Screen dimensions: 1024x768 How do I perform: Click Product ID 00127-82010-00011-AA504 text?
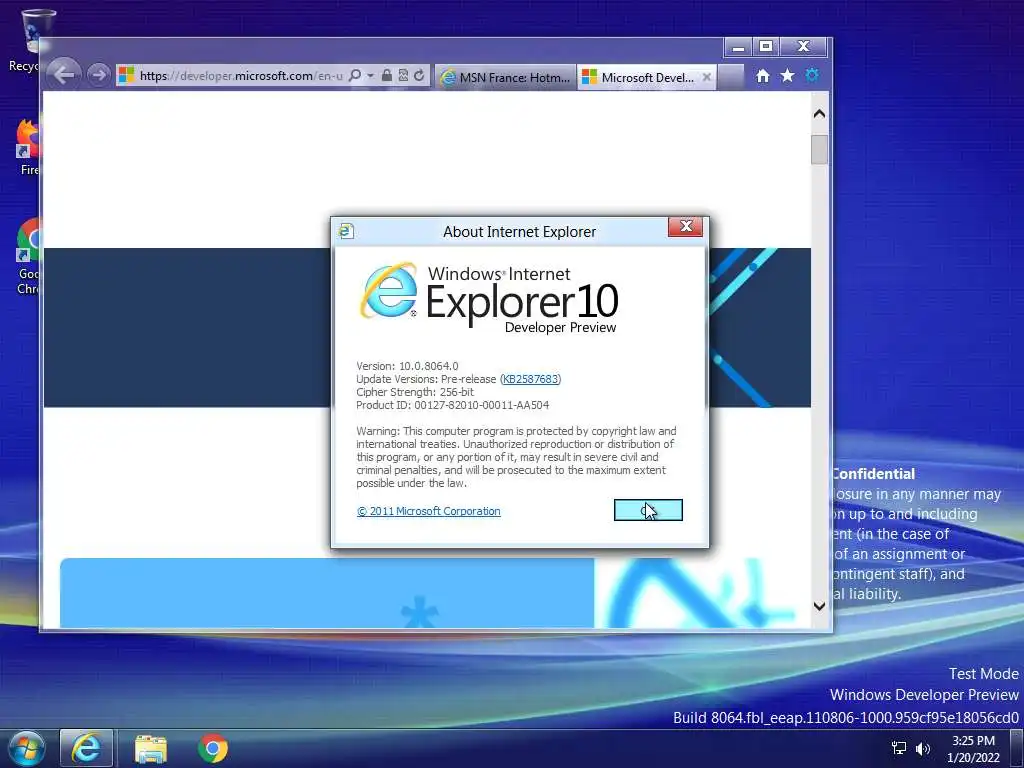[453, 405]
